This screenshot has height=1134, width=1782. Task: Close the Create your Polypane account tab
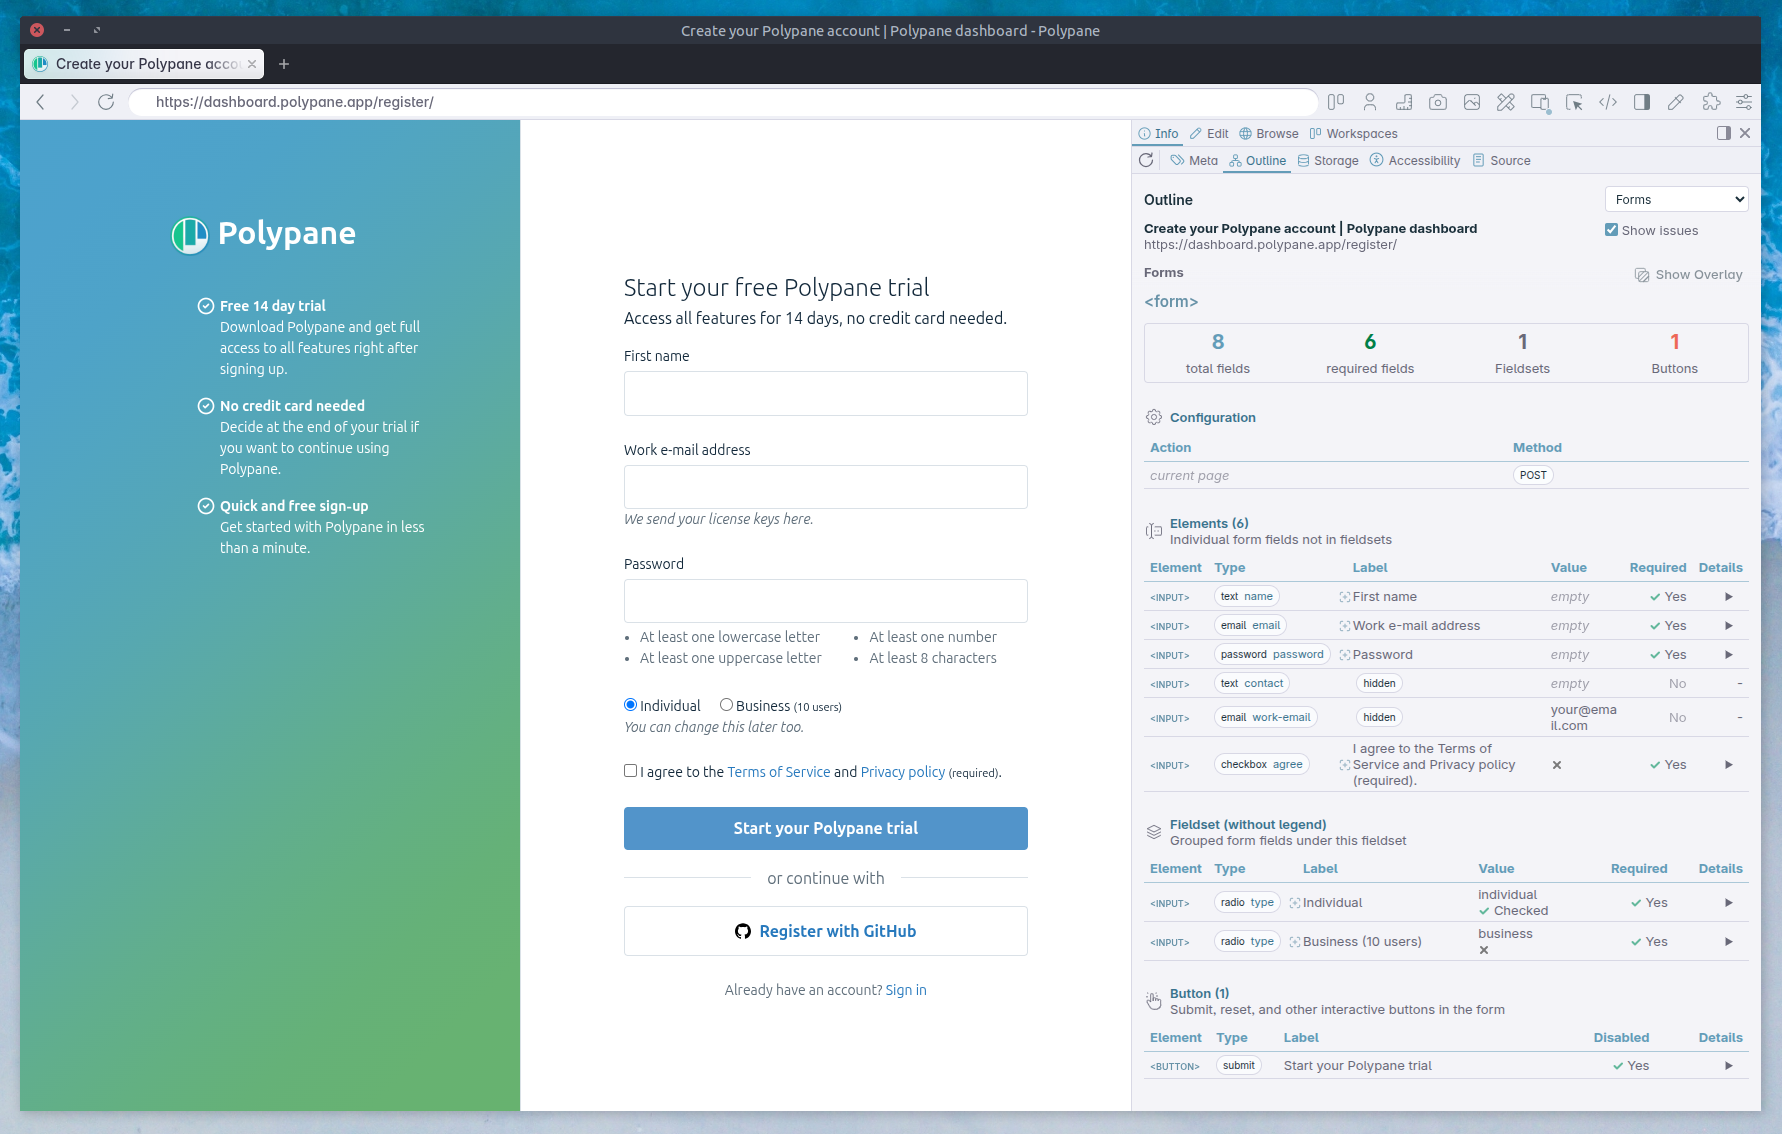pyautogui.click(x=252, y=64)
